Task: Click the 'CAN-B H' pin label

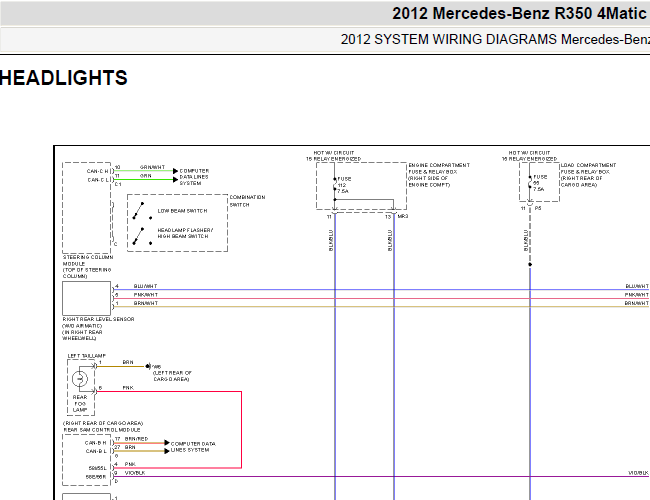Action: (x=95, y=443)
